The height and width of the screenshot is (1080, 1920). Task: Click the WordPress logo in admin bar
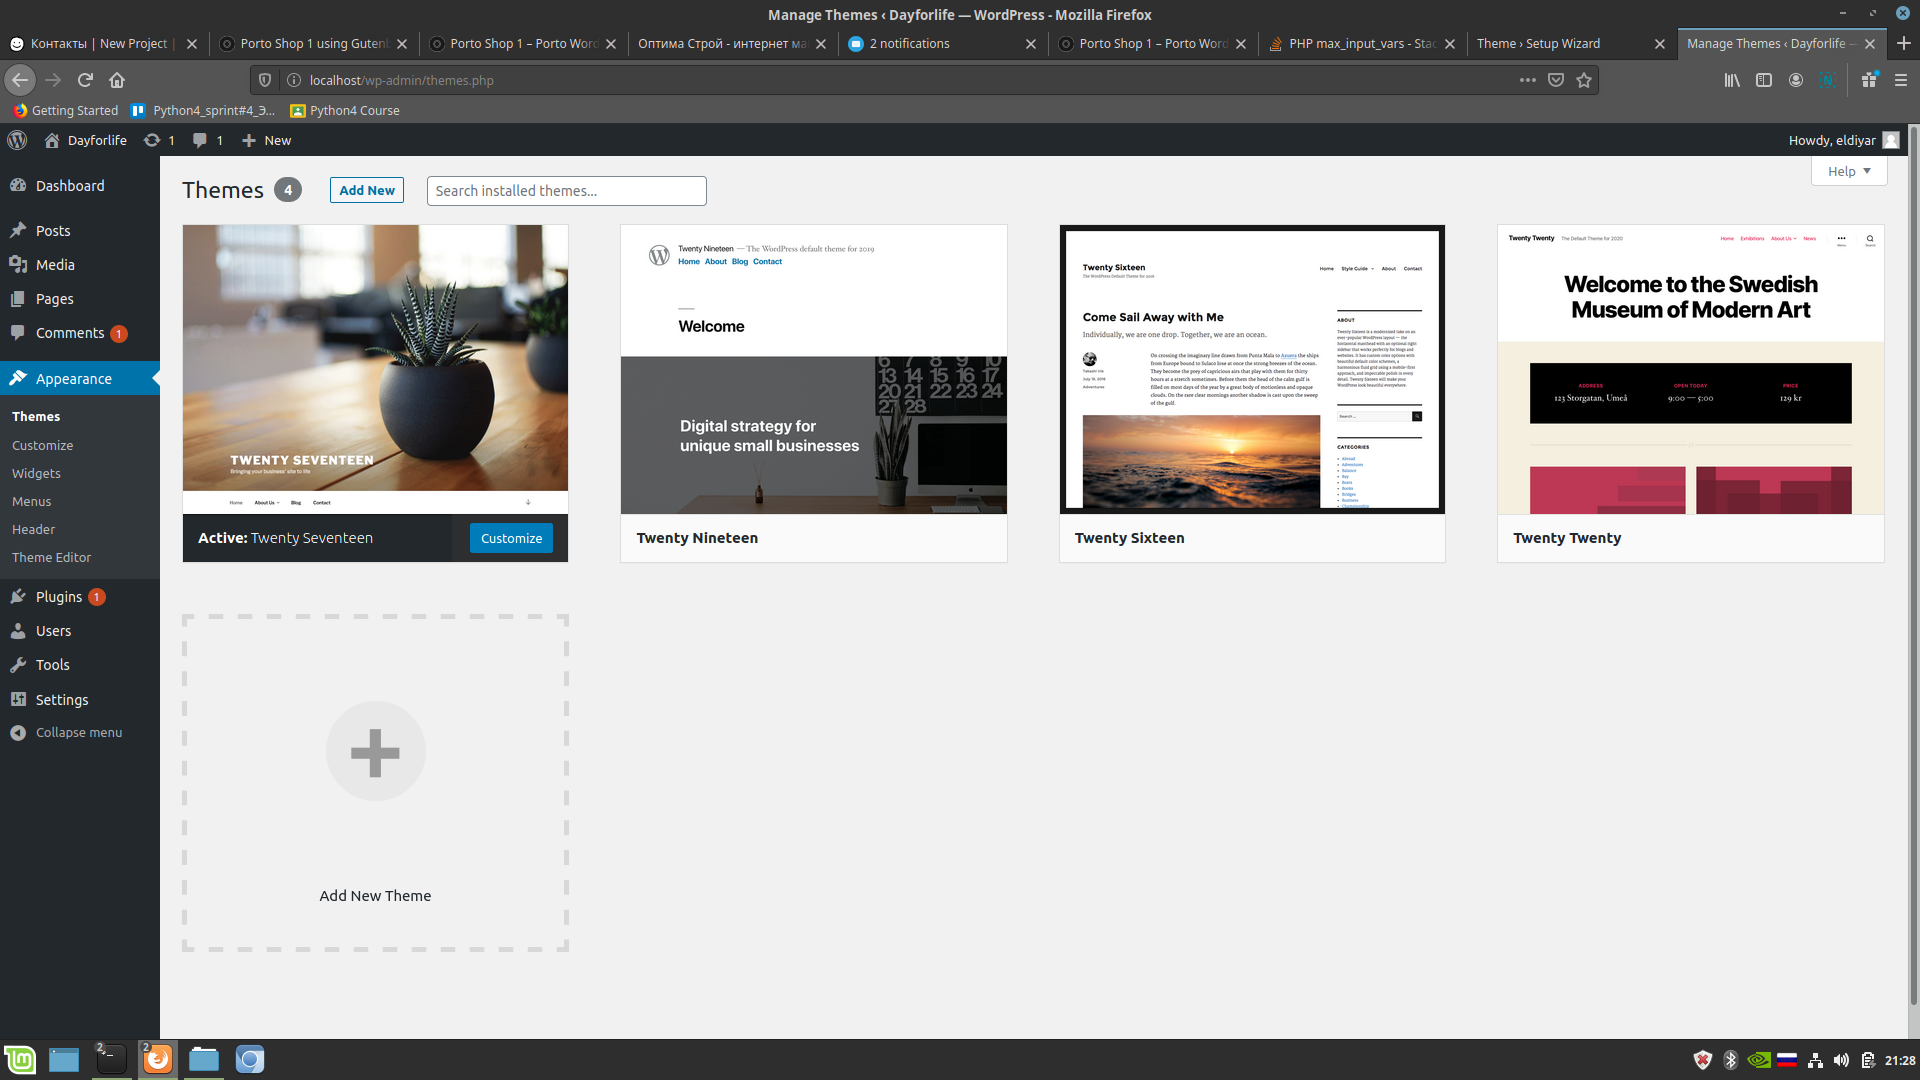[x=17, y=140]
